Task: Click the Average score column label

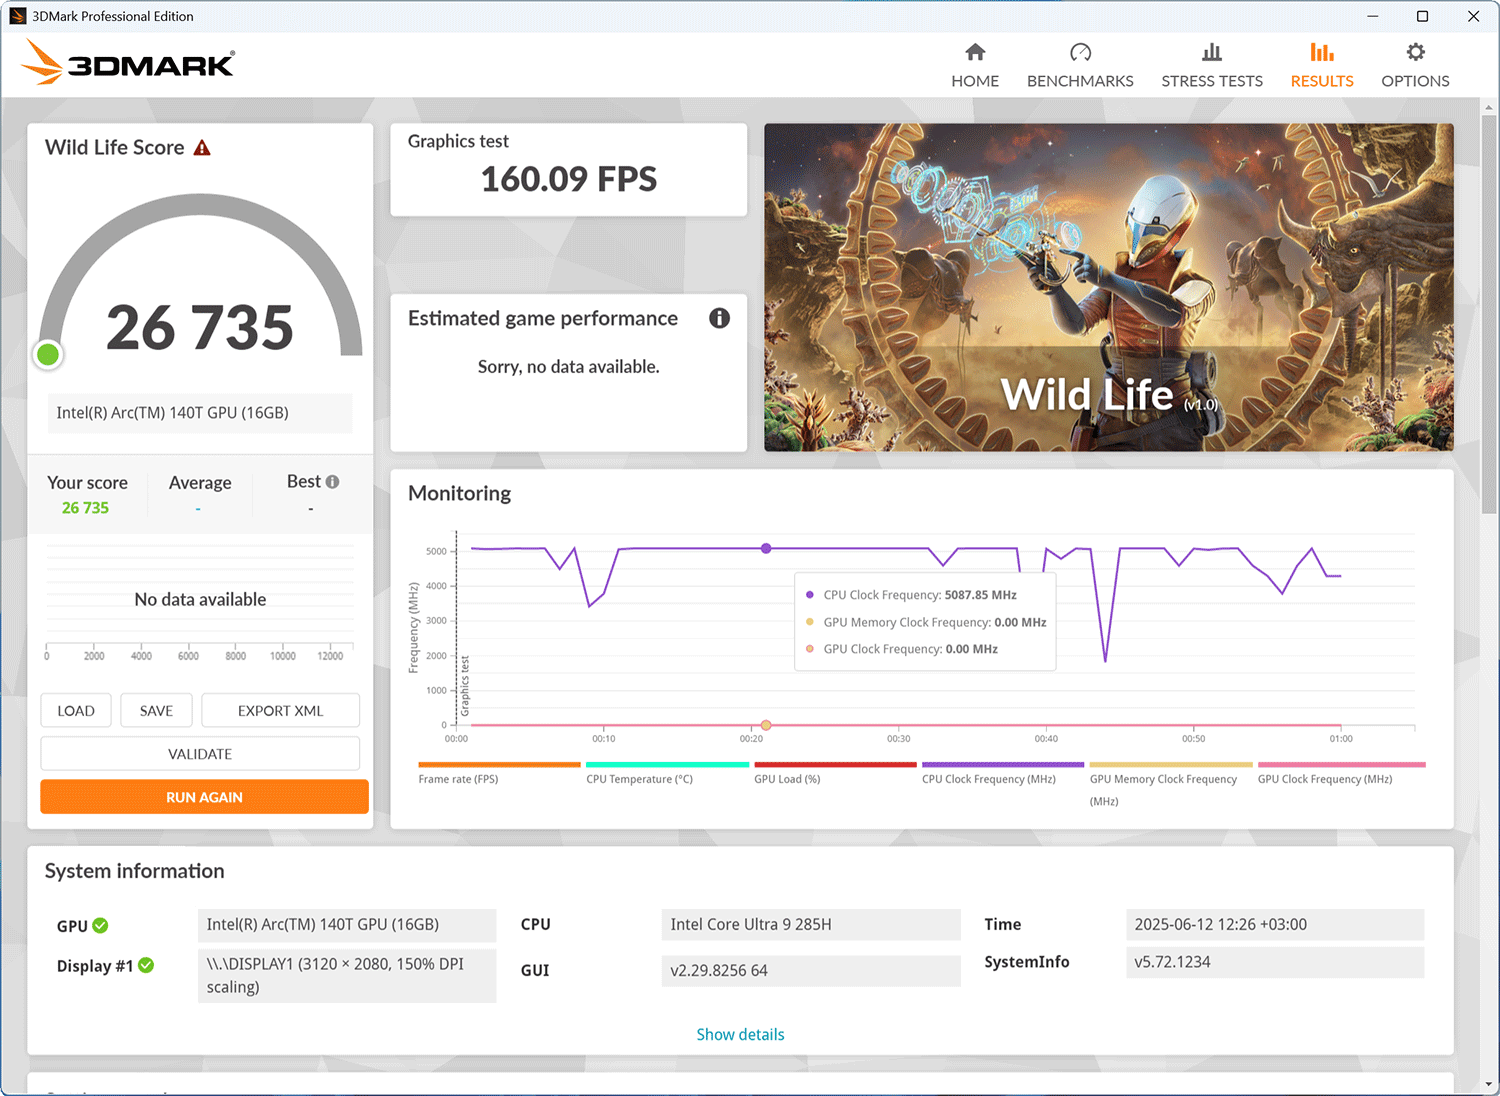Action: (x=200, y=482)
